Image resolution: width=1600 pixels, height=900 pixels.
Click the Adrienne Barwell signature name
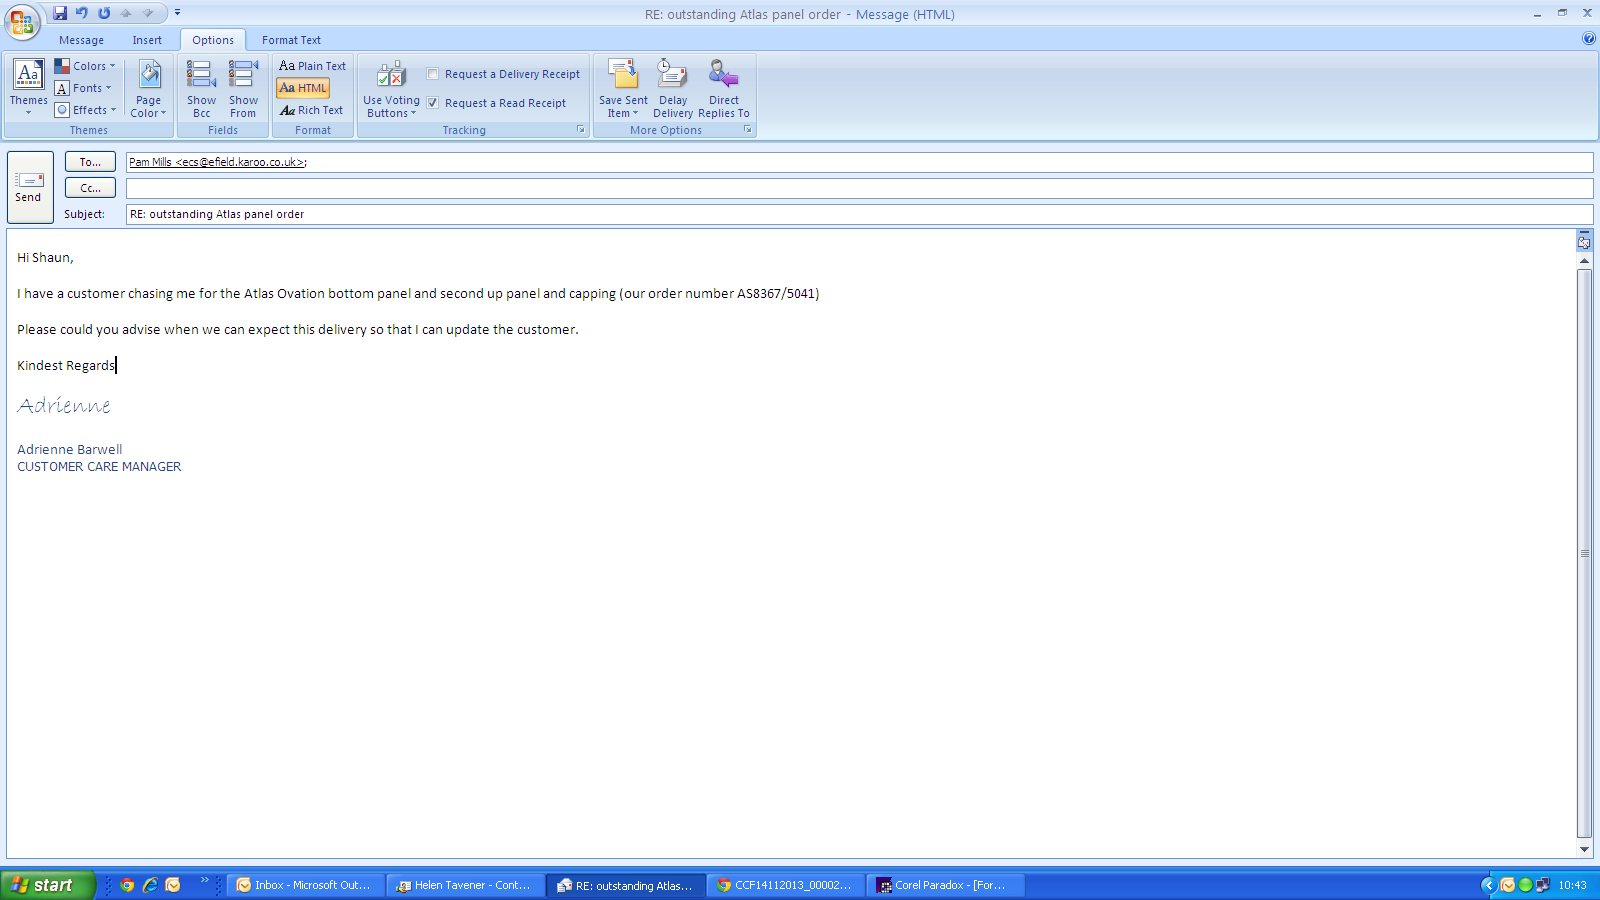70,450
